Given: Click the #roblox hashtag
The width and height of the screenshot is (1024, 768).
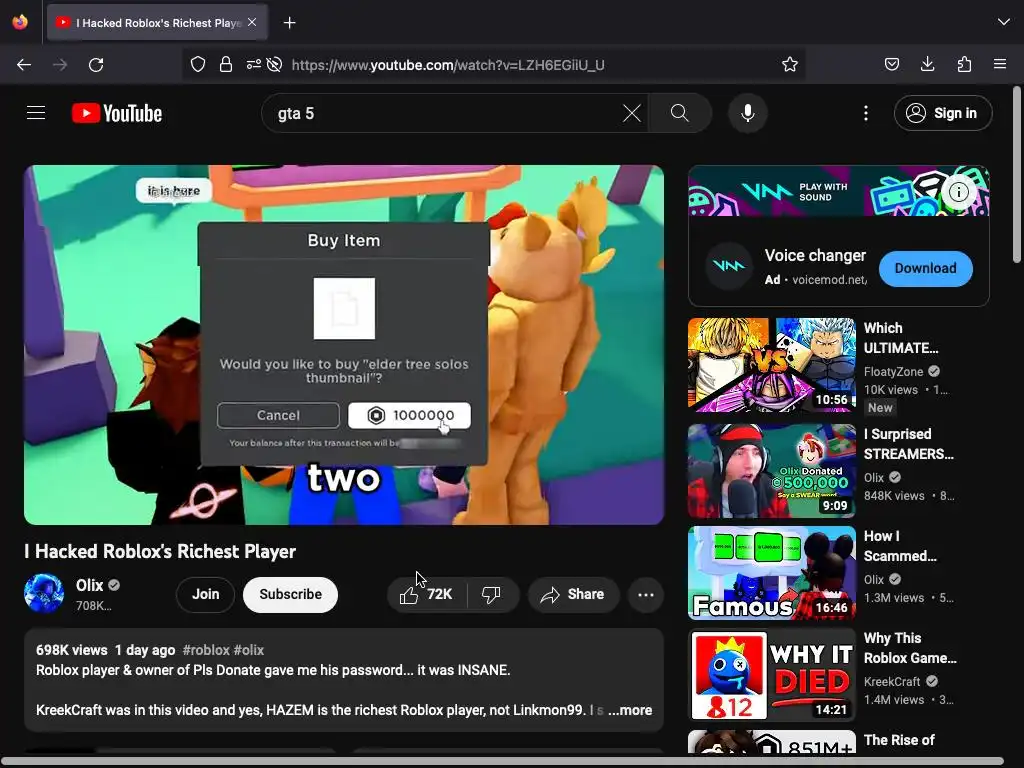Looking at the screenshot, I should pyautogui.click(x=206, y=650).
